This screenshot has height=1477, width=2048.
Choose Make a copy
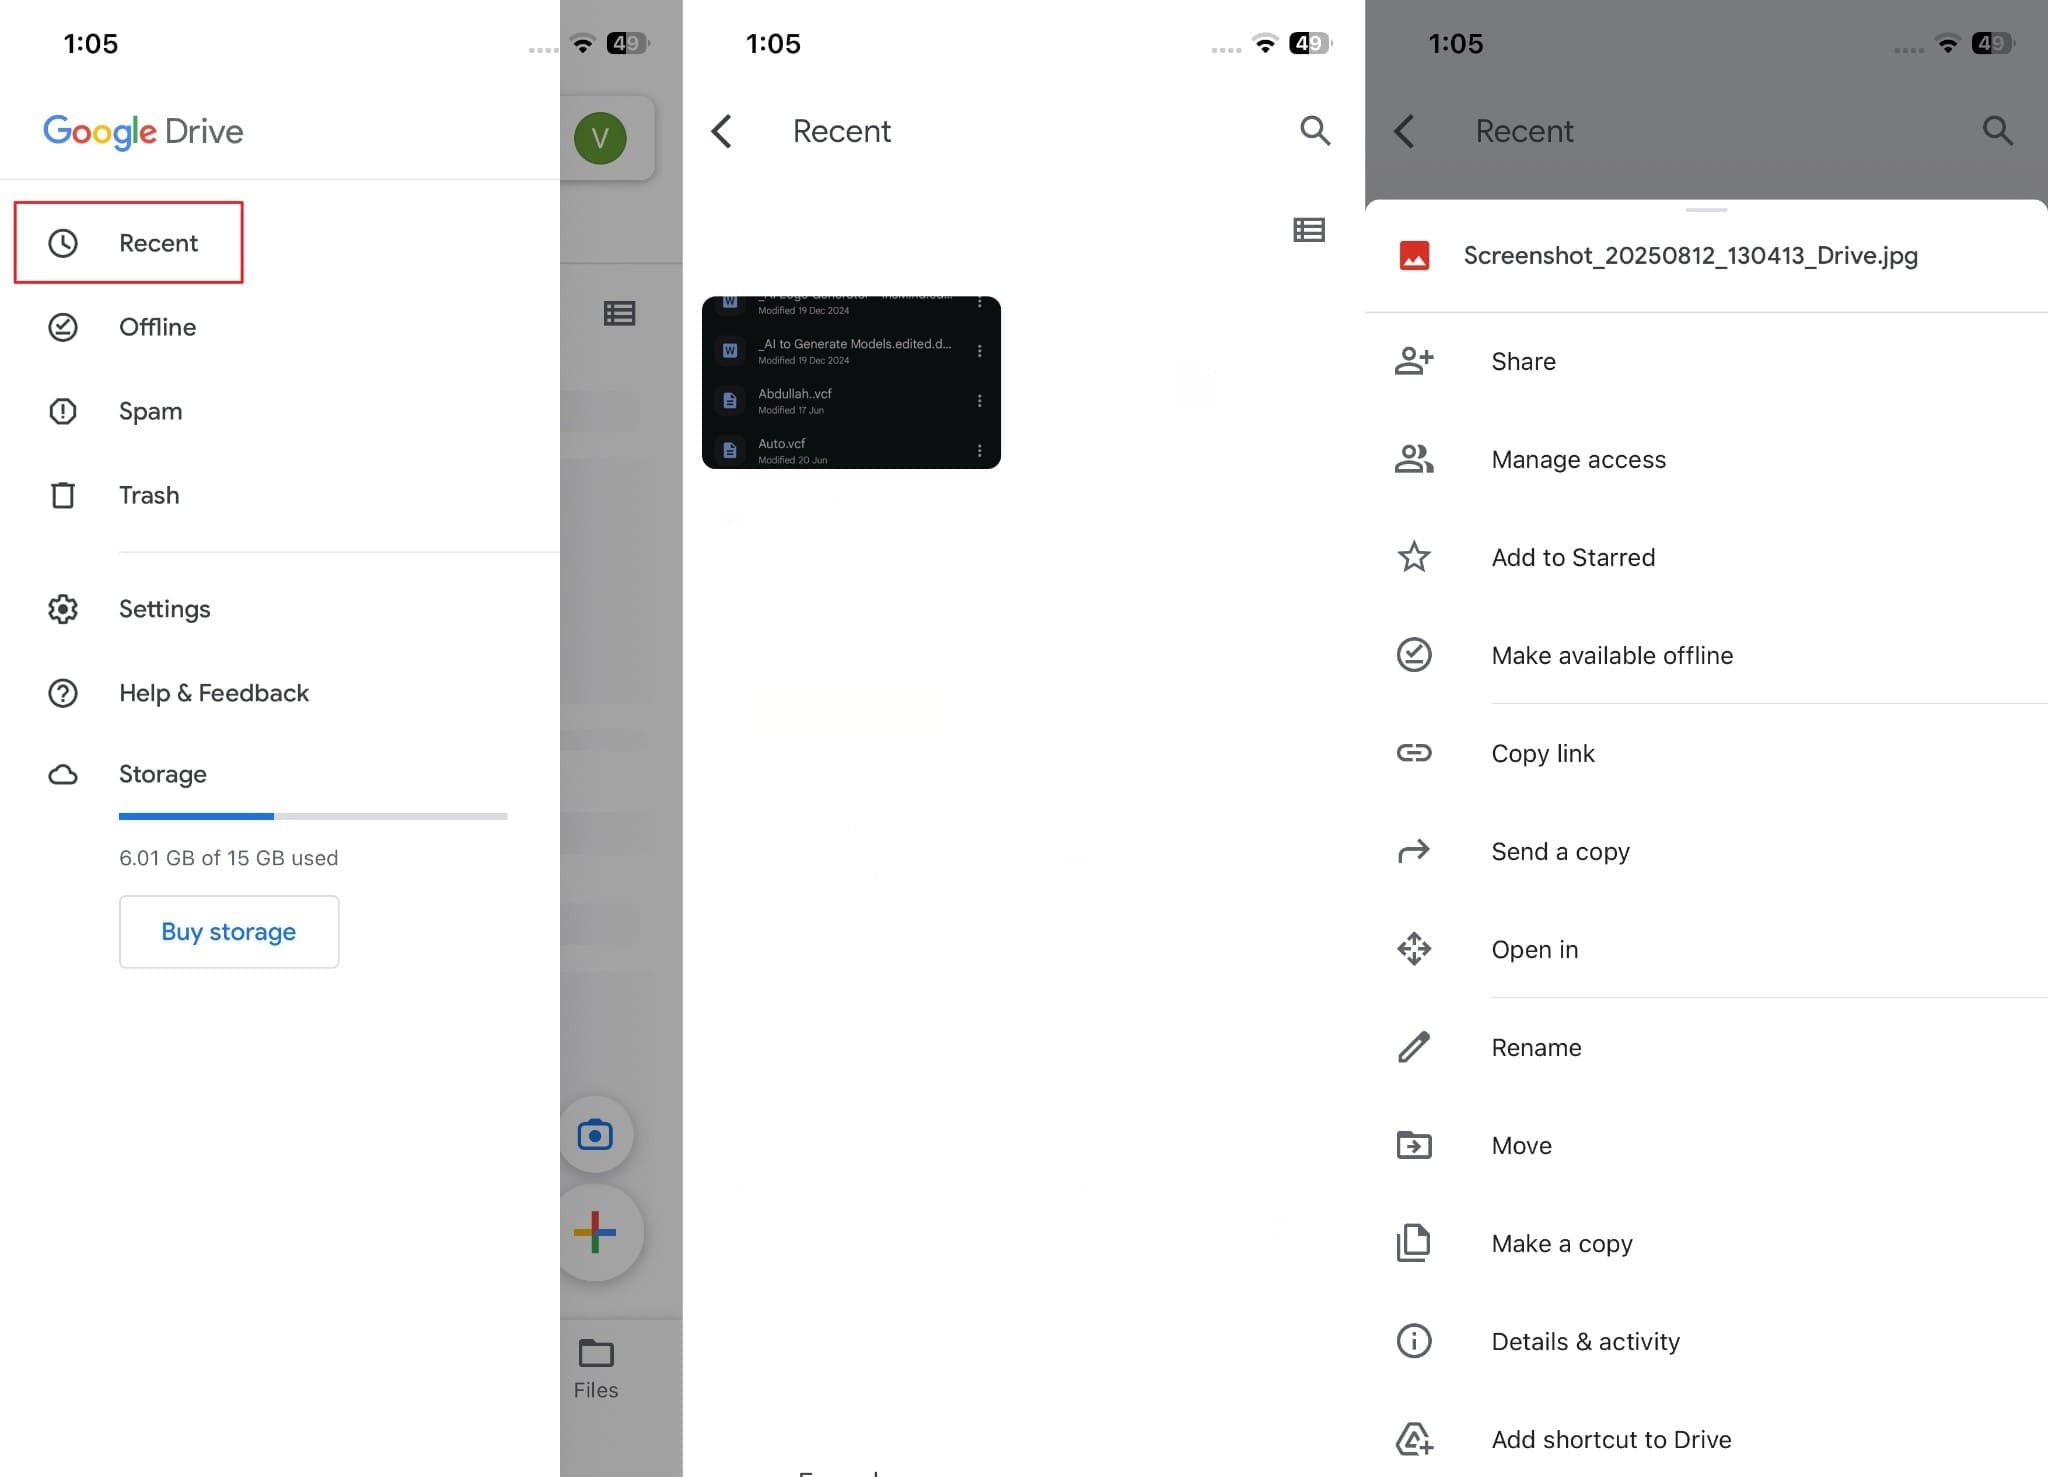click(1706, 1243)
